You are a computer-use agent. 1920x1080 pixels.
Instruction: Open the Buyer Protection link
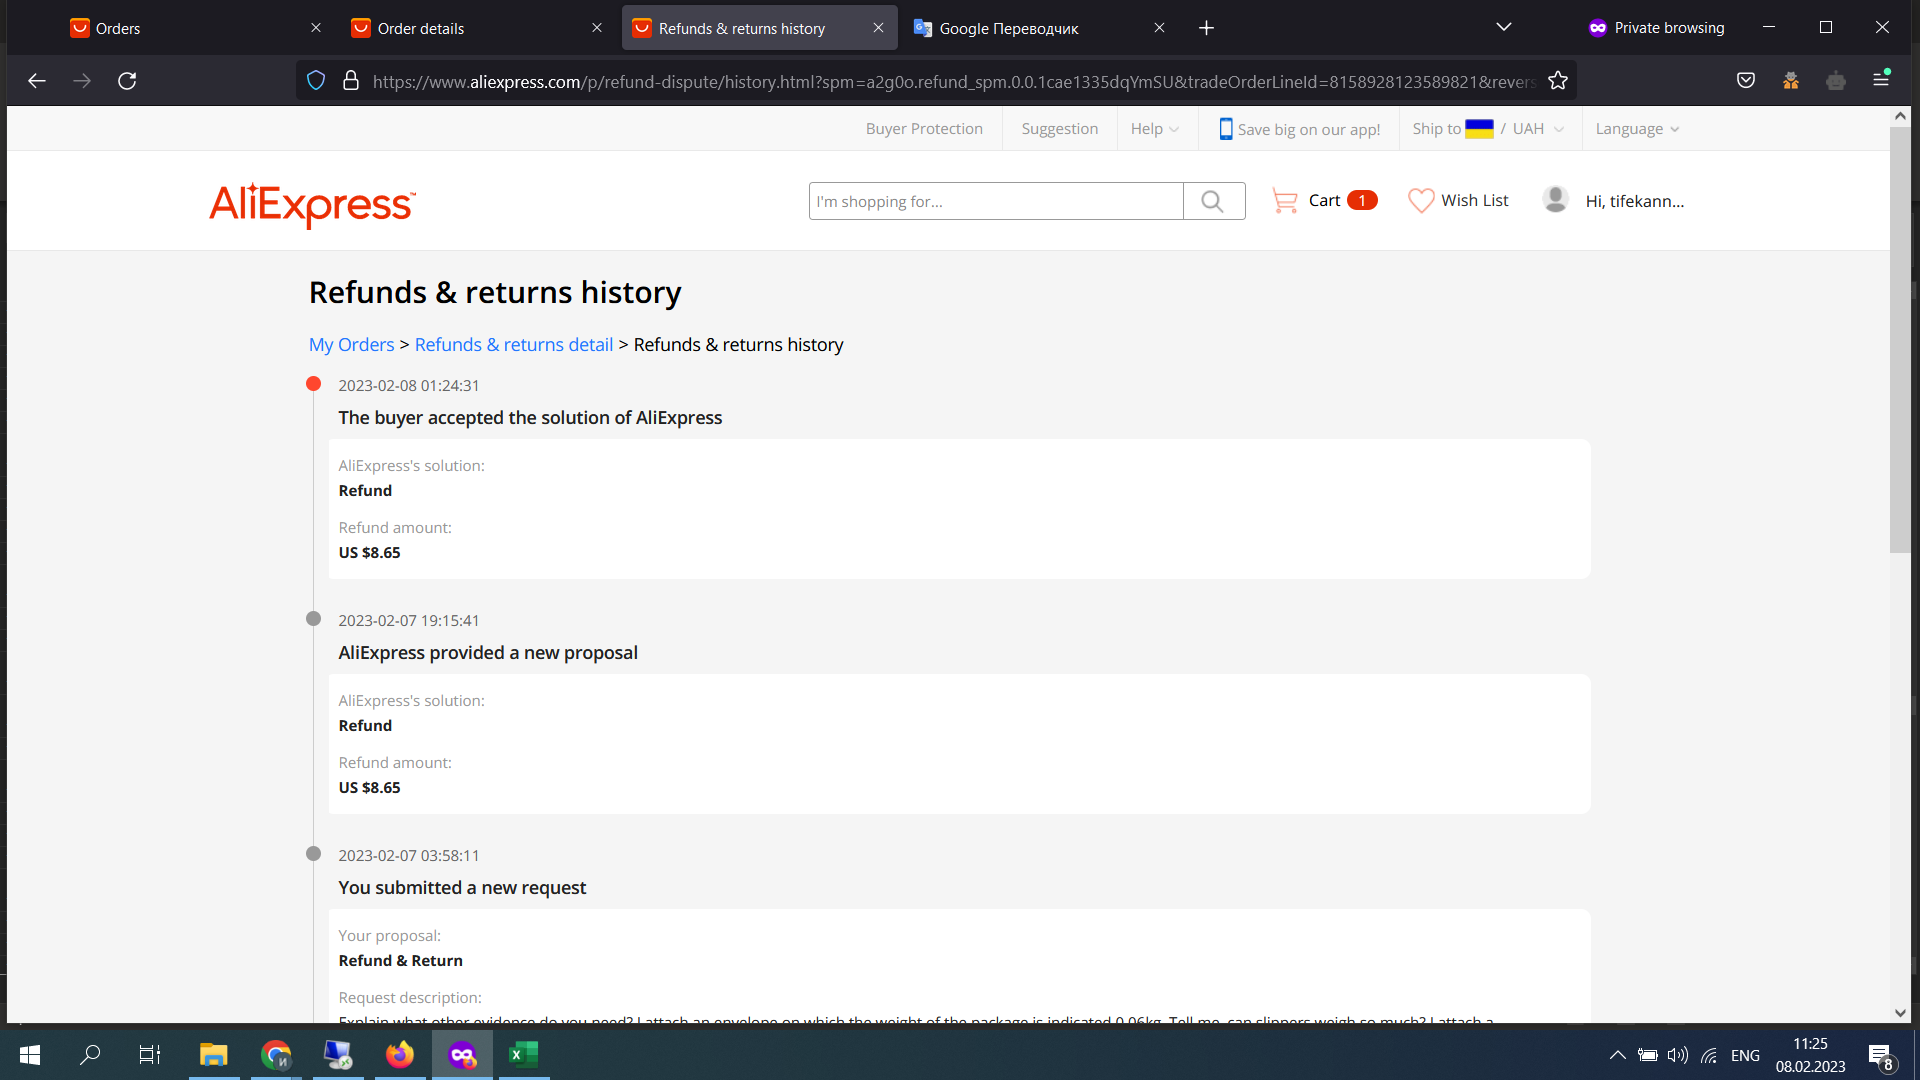pyautogui.click(x=924, y=129)
